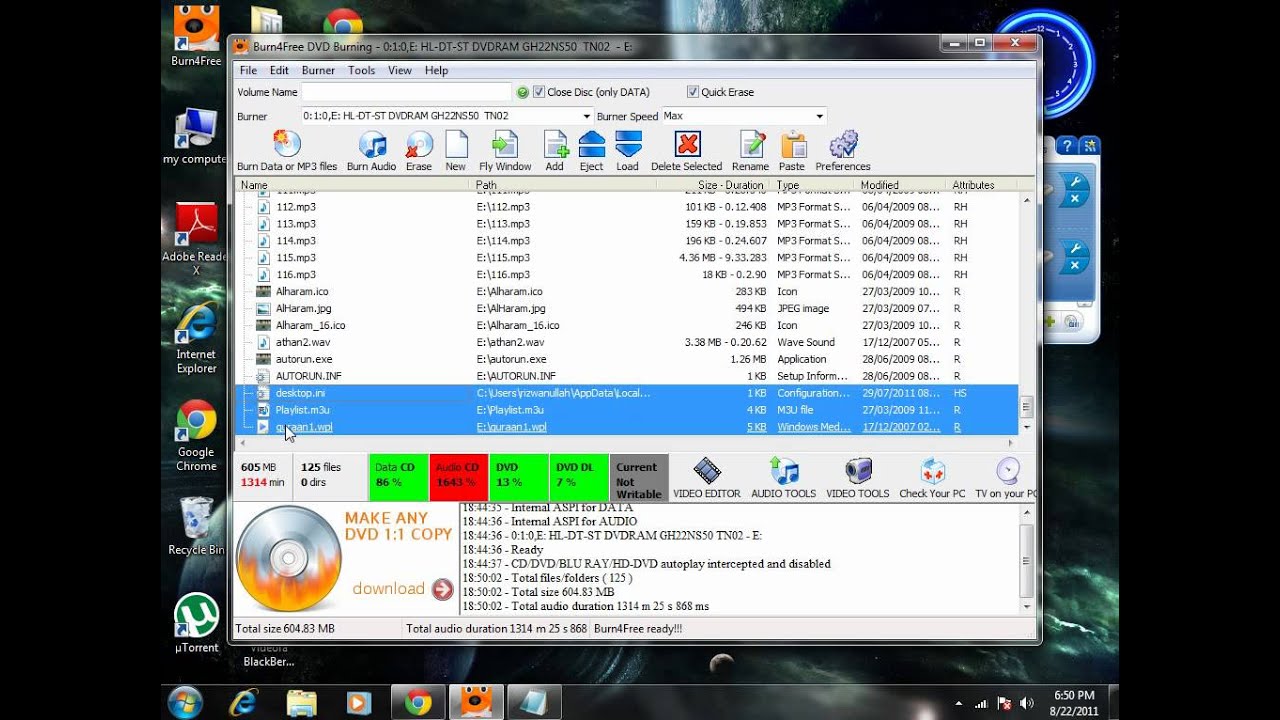This screenshot has width=1280, height=720.
Task: Select the 115.mp3 file row
Action: (627, 258)
